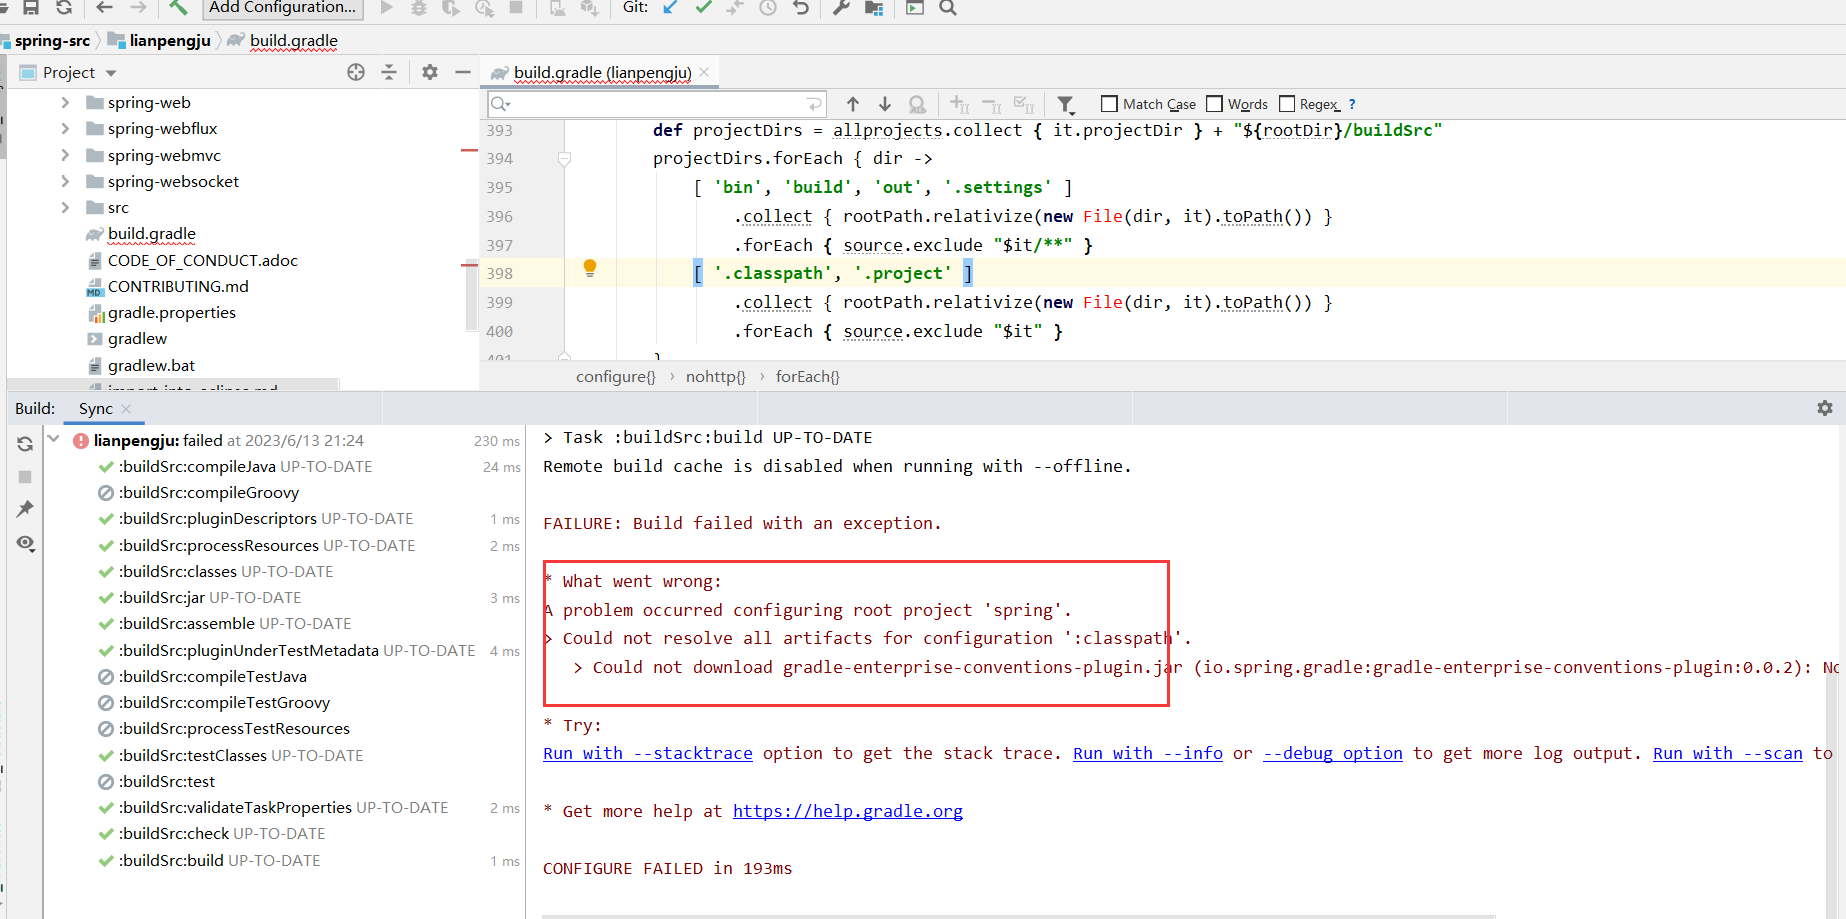Screen dimensions: 1846x919
Task: Open the search filter funnel icon
Action: 1066,104
